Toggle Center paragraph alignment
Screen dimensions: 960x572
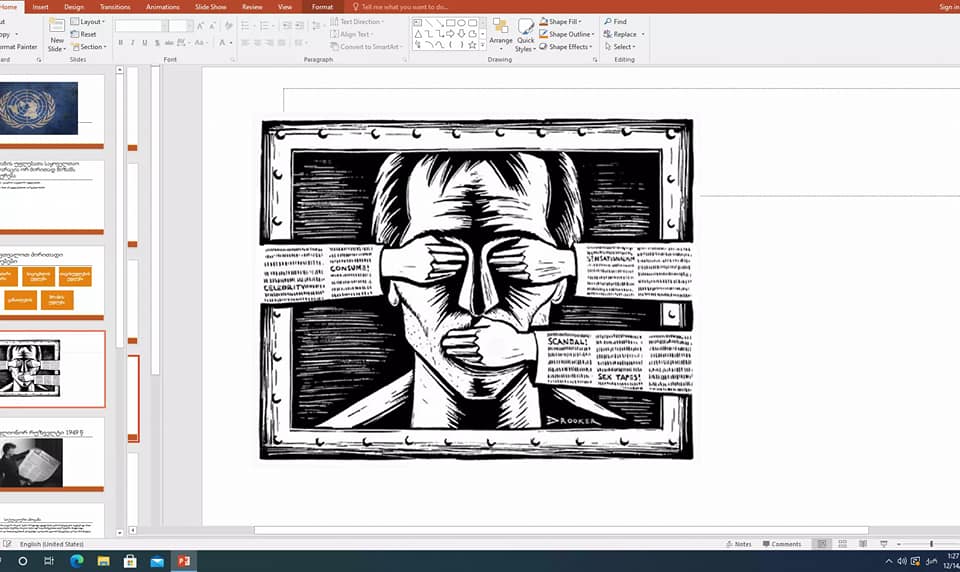click(257, 43)
